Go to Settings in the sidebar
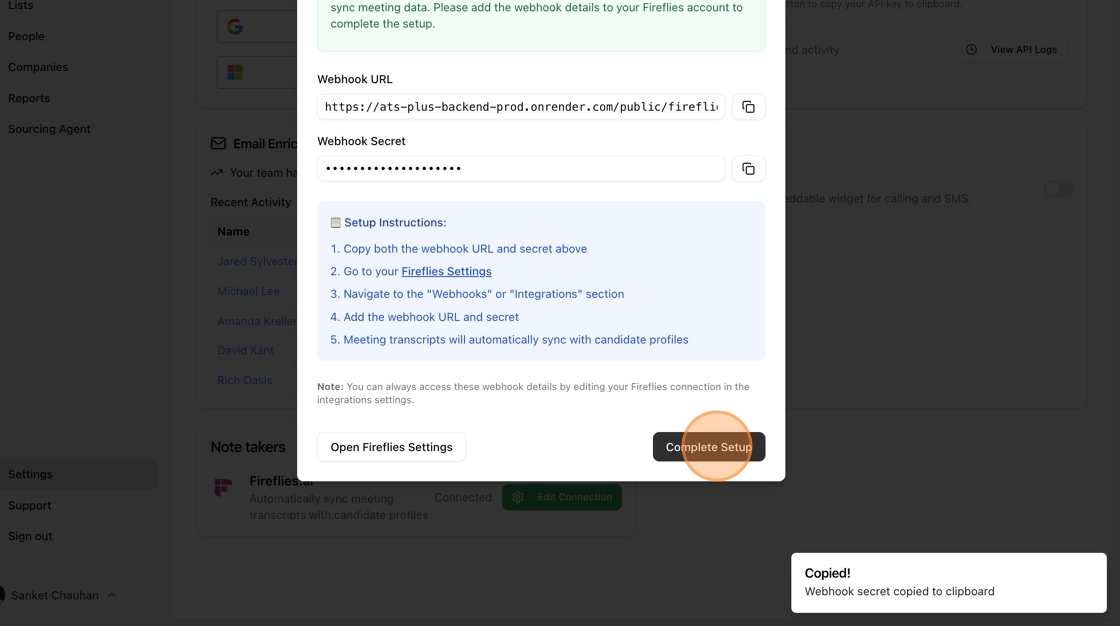Screen dimensions: 1120x626 click(x=30, y=474)
